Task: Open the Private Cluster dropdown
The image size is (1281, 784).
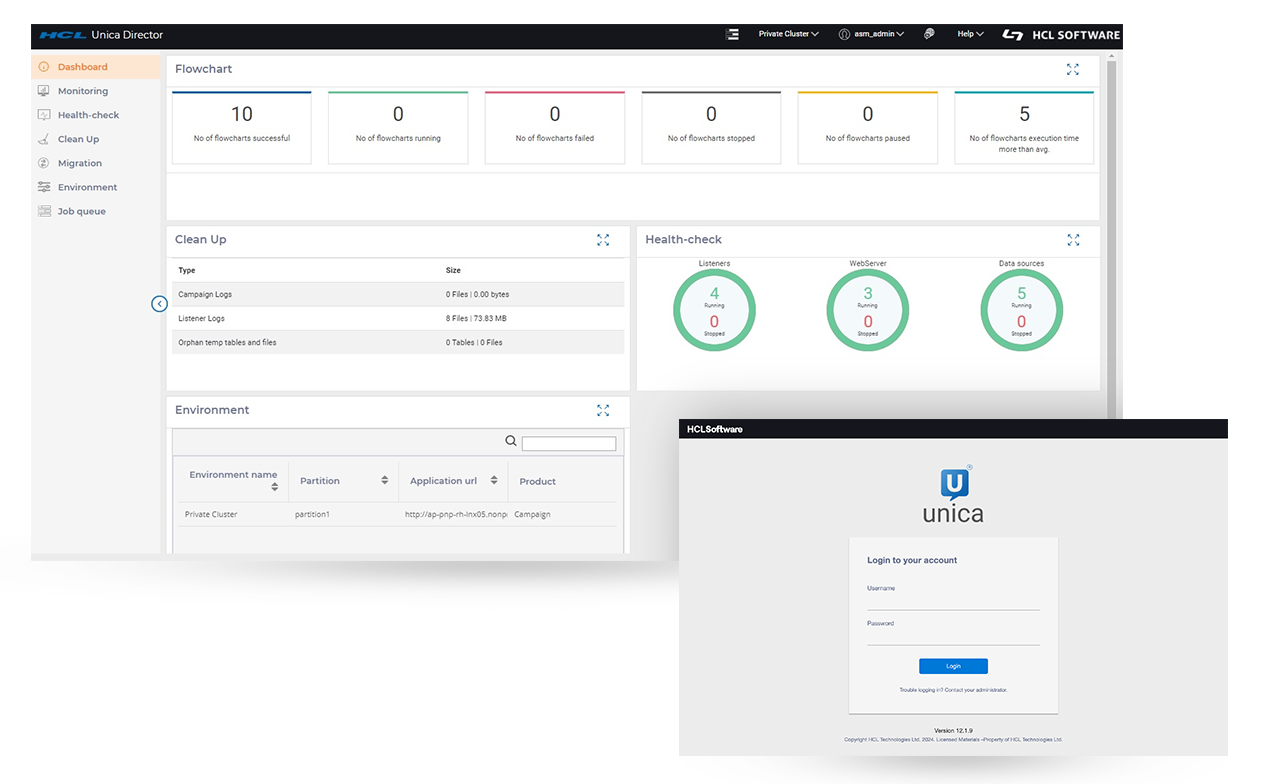Action: coord(788,34)
